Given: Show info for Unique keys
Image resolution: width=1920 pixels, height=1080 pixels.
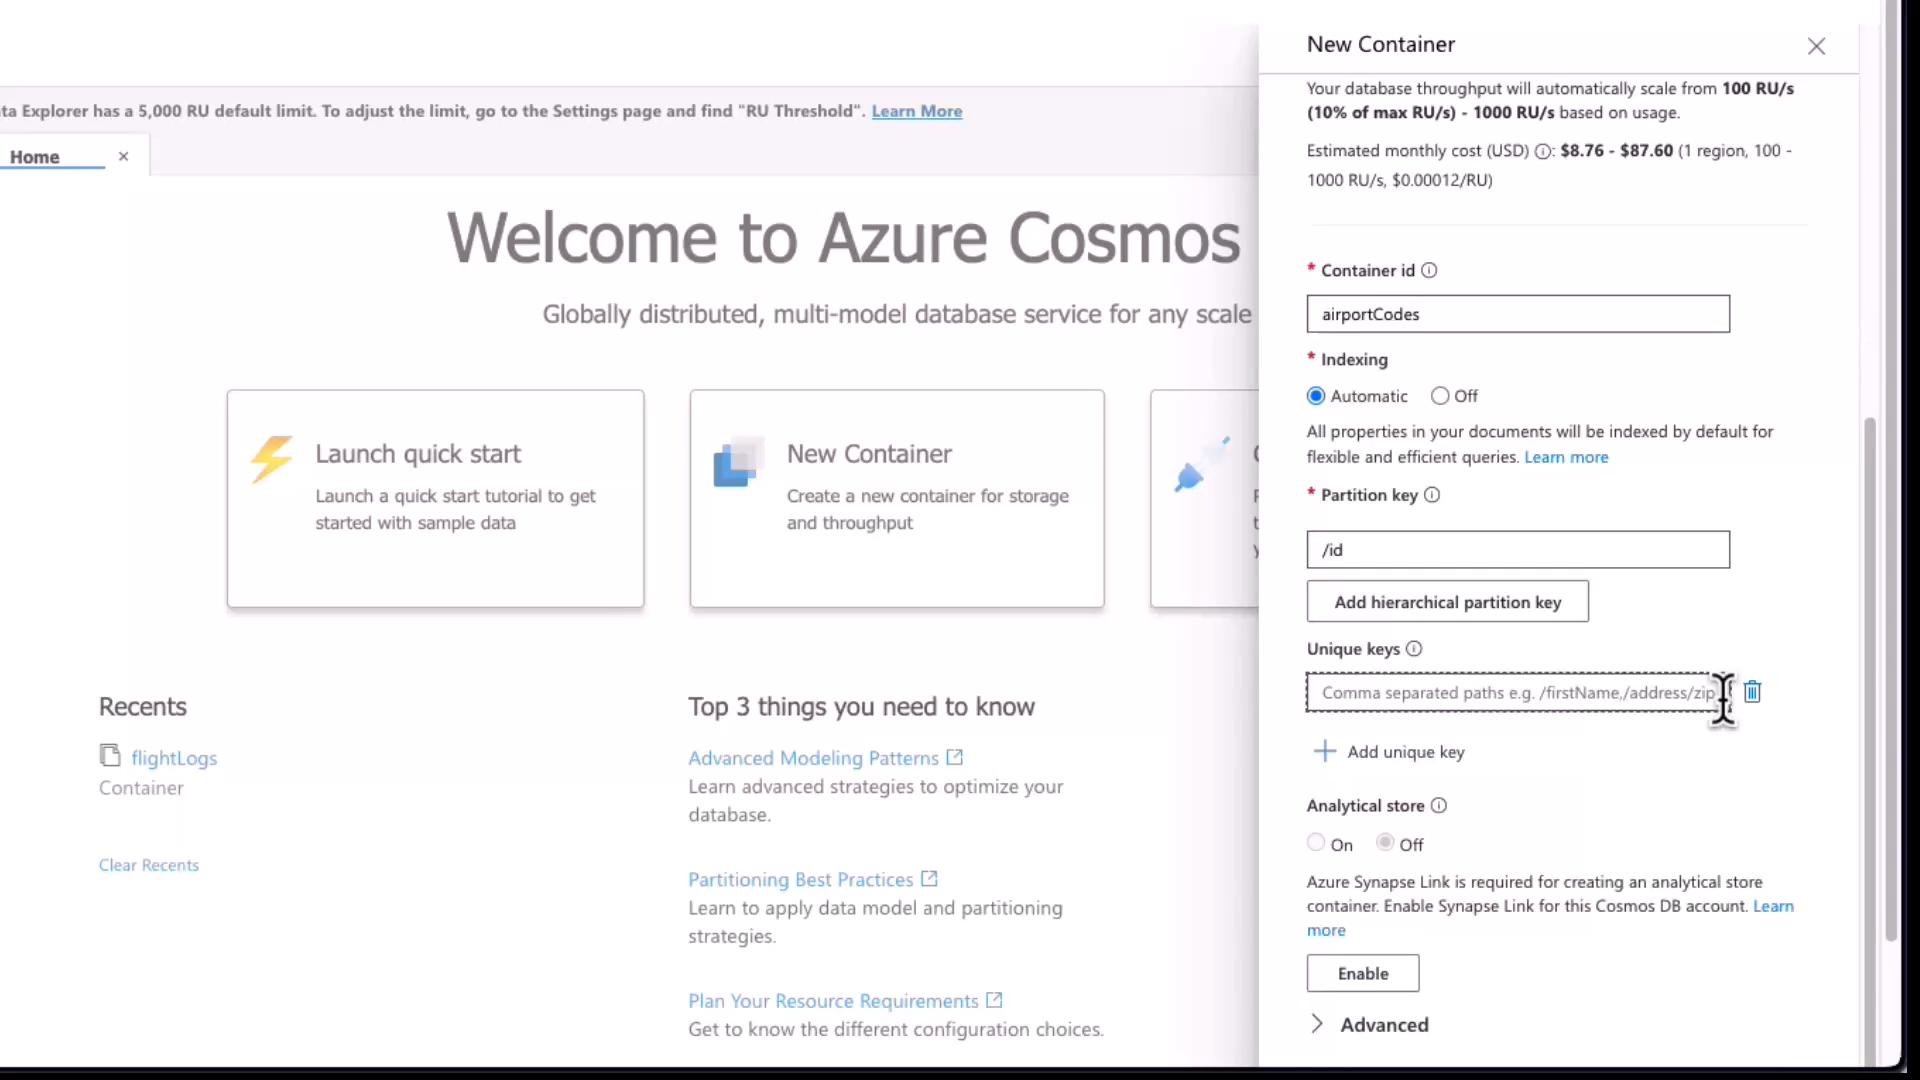Looking at the screenshot, I should tap(1414, 649).
